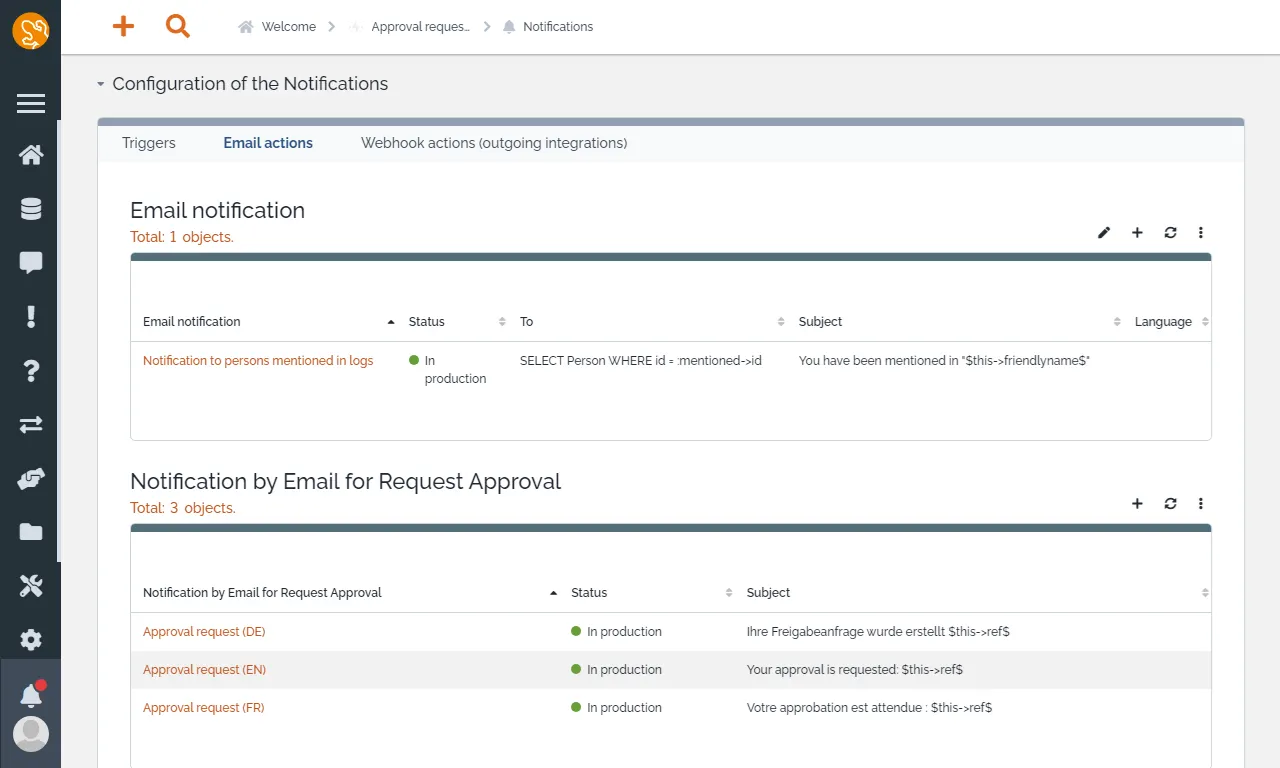Open the question mark problem management menu
Screen dimensions: 1280x768
(31, 371)
